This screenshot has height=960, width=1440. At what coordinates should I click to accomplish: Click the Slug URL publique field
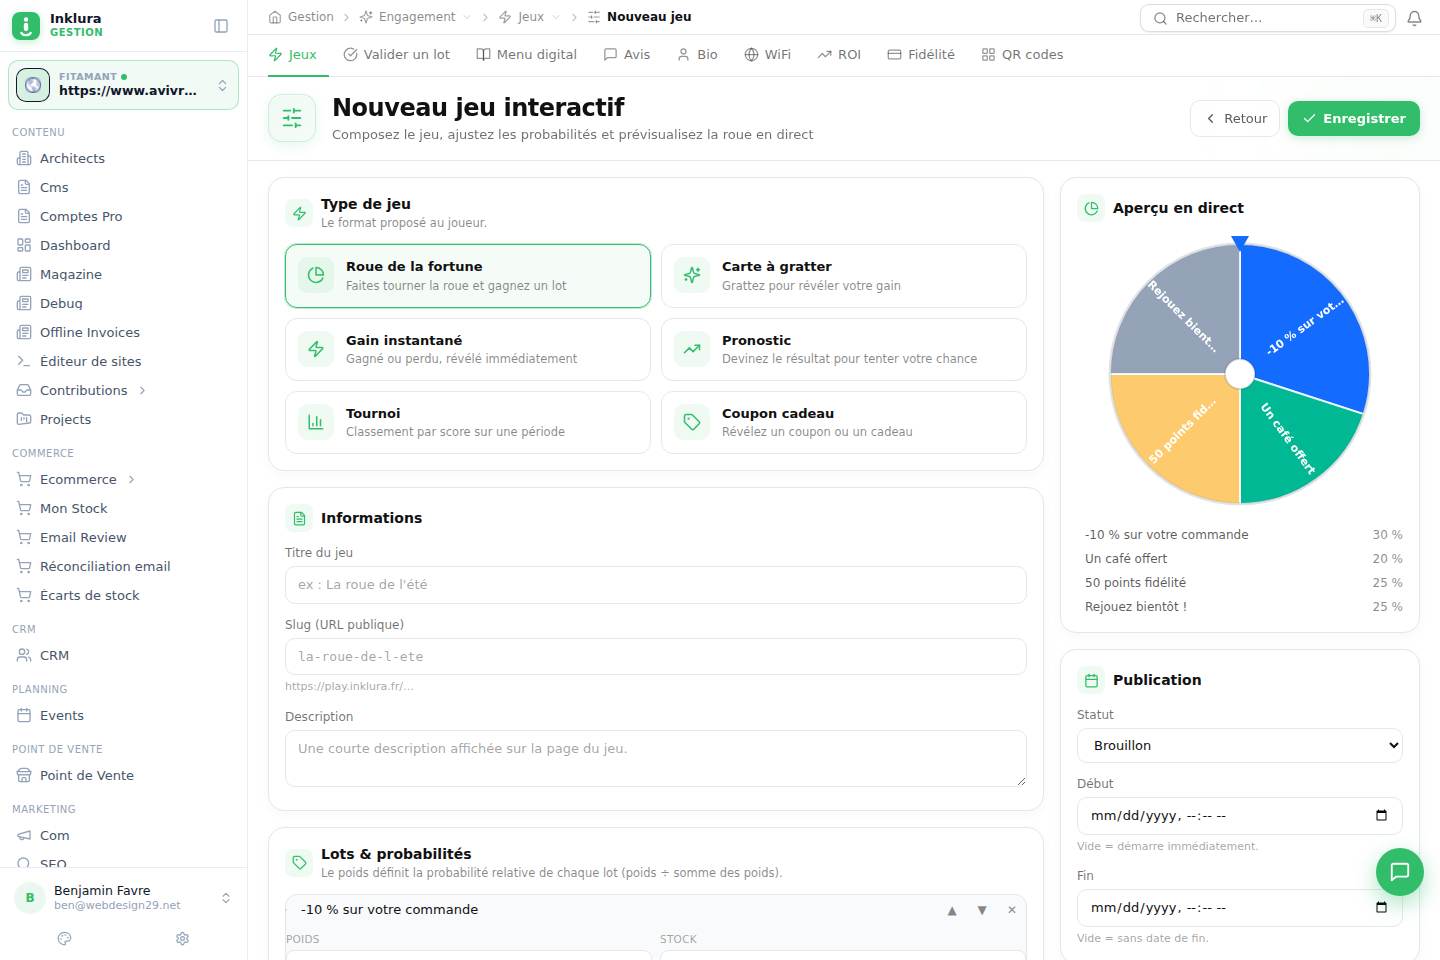click(656, 657)
